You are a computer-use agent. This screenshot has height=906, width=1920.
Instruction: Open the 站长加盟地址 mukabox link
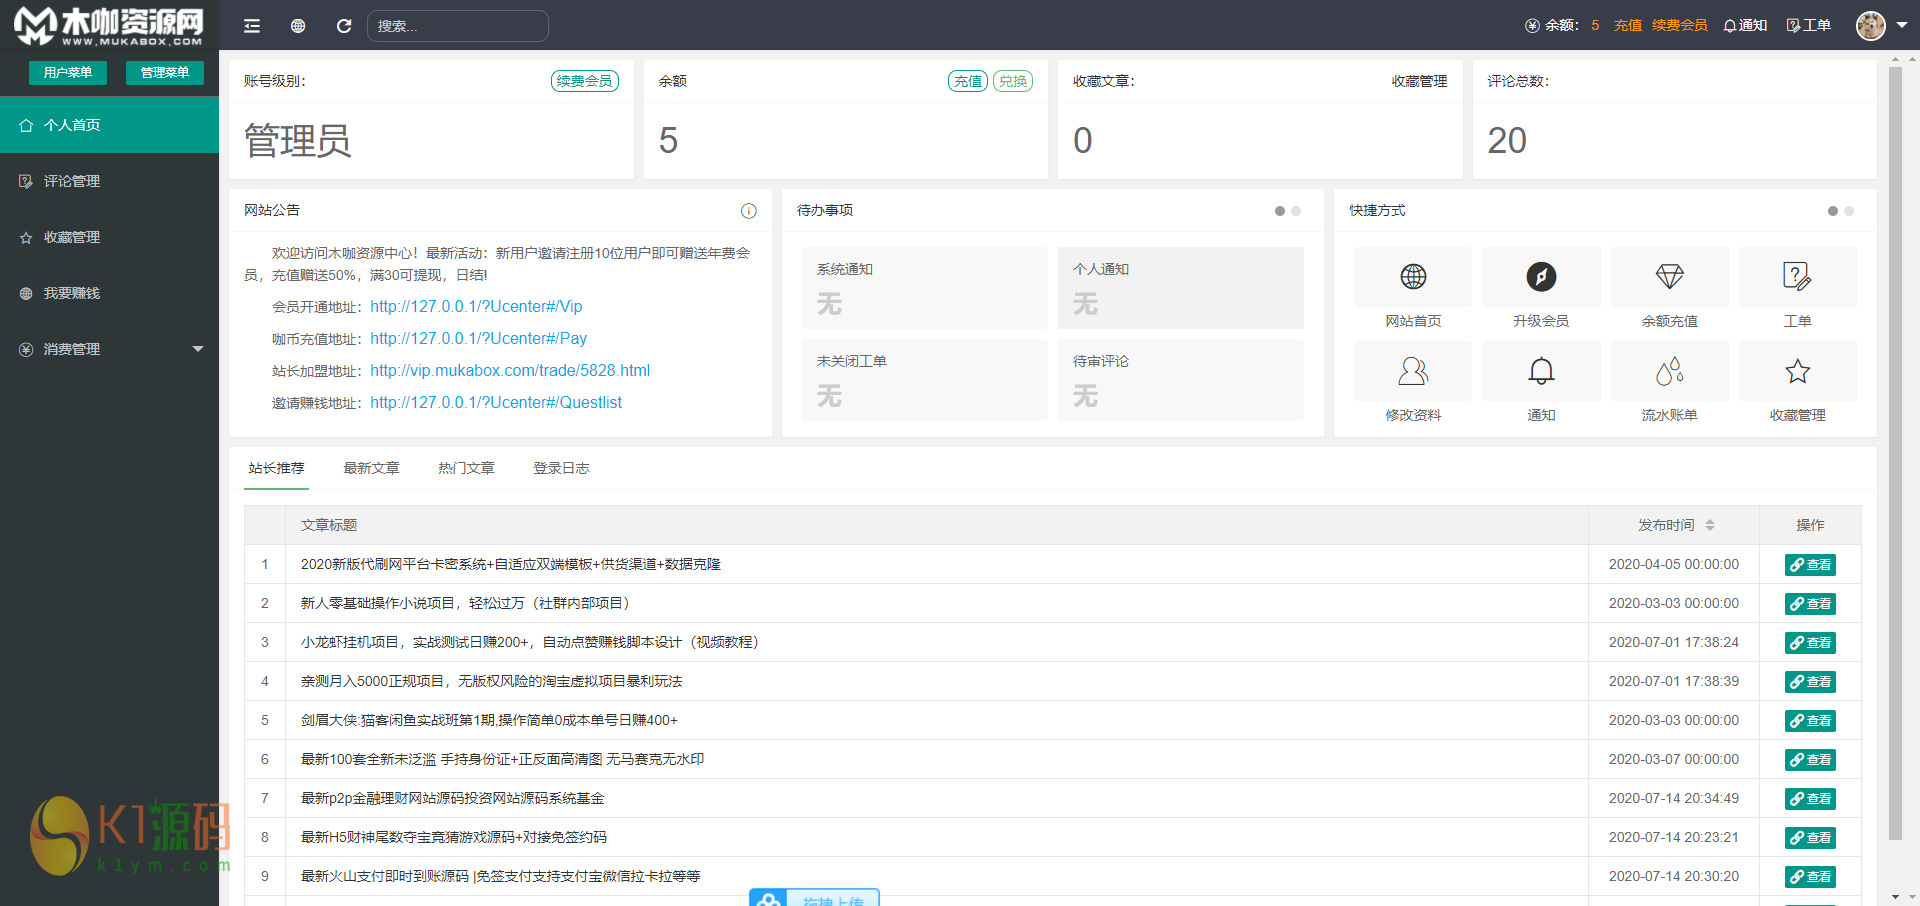click(x=510, y=371)
